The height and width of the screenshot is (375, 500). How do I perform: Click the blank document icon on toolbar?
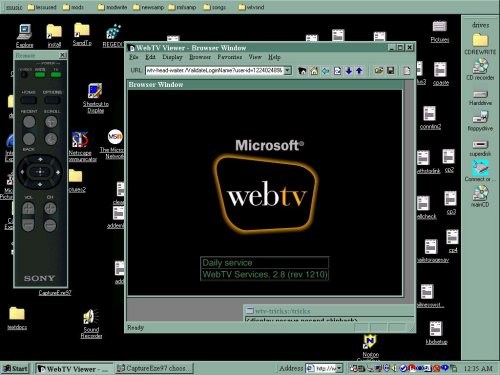click(407, 71)
